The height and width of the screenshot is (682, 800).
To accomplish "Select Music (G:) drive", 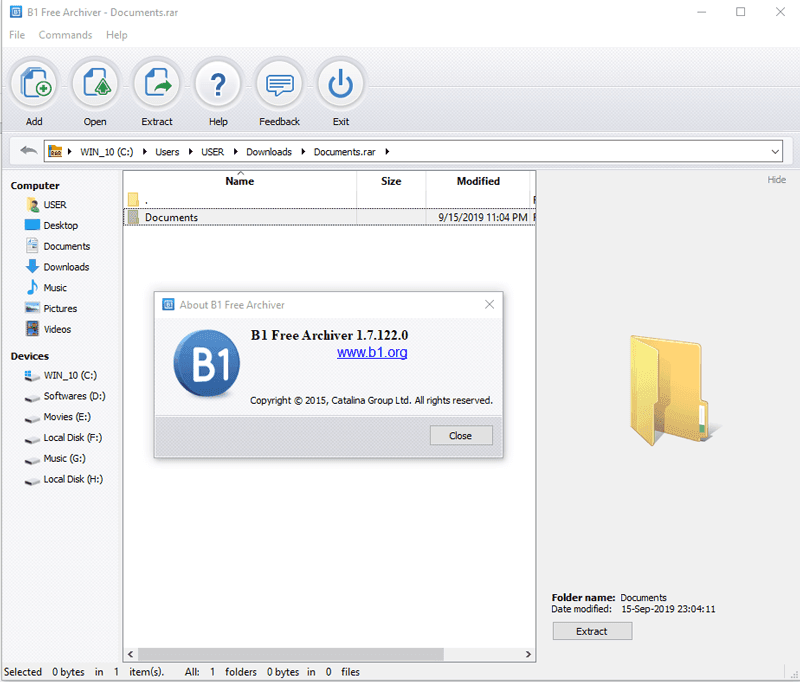I will pyautogui.click(x=55, y=459).
